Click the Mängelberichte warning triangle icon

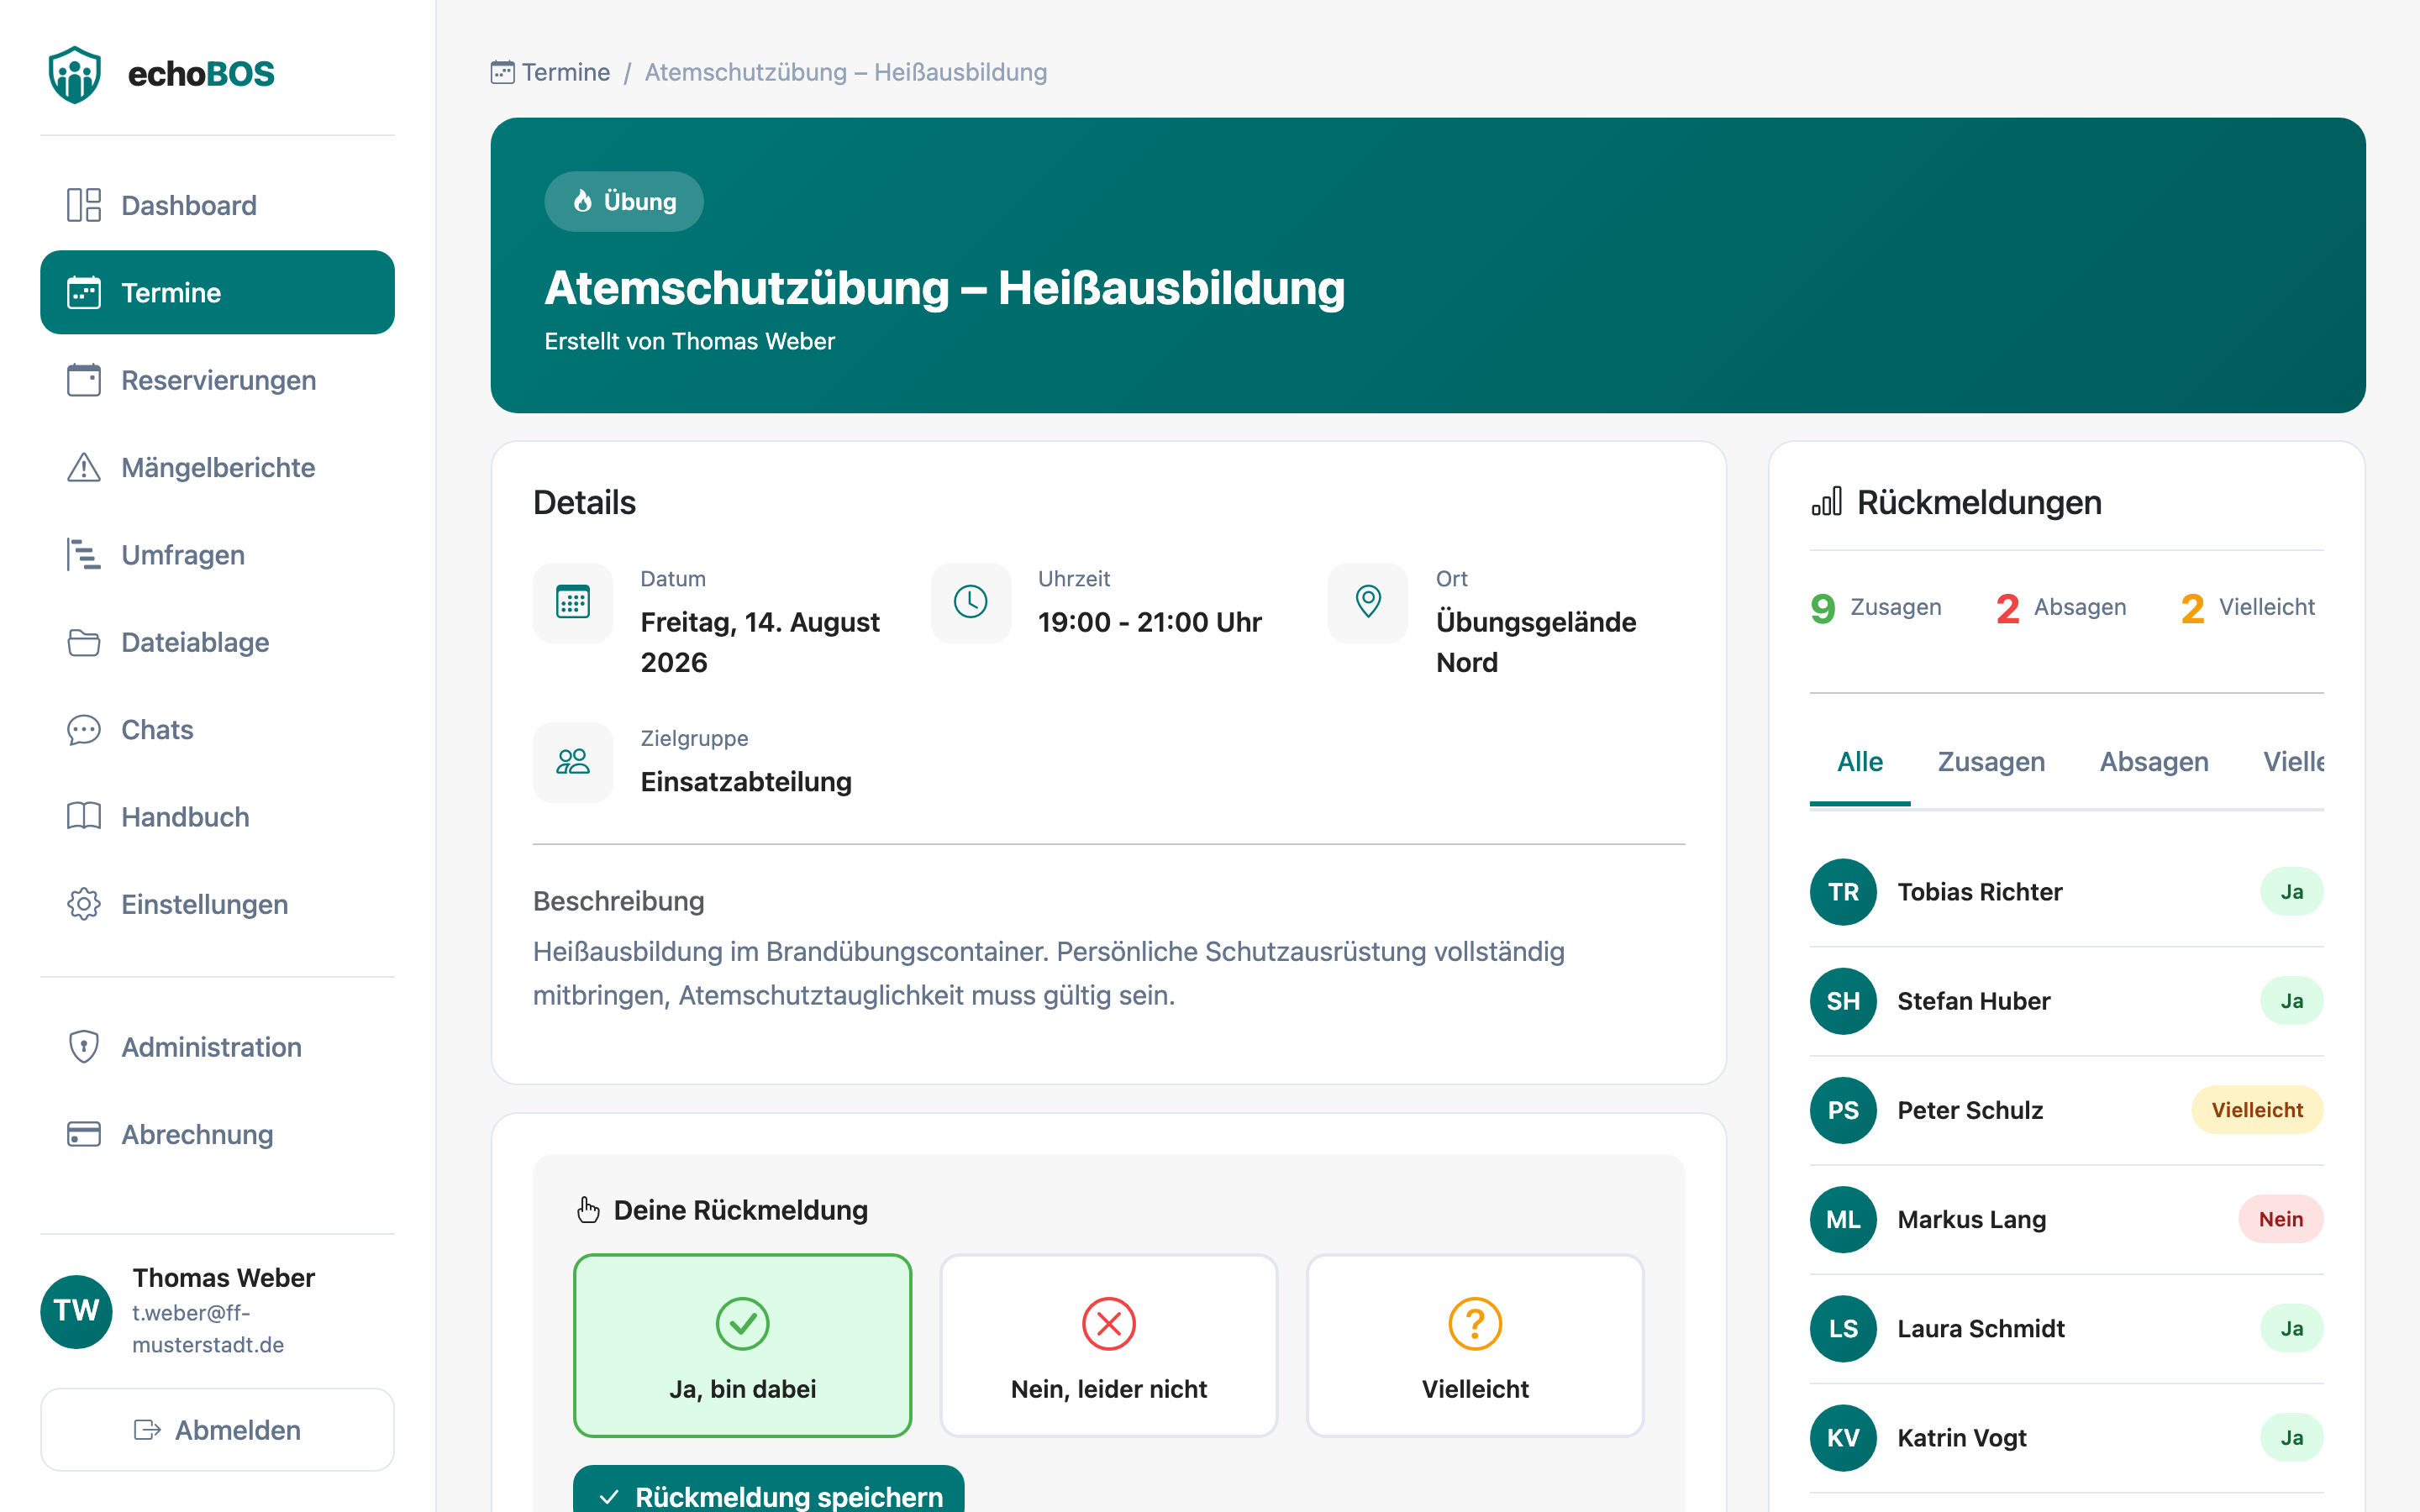pyautogui.click(x=84, y=467)
